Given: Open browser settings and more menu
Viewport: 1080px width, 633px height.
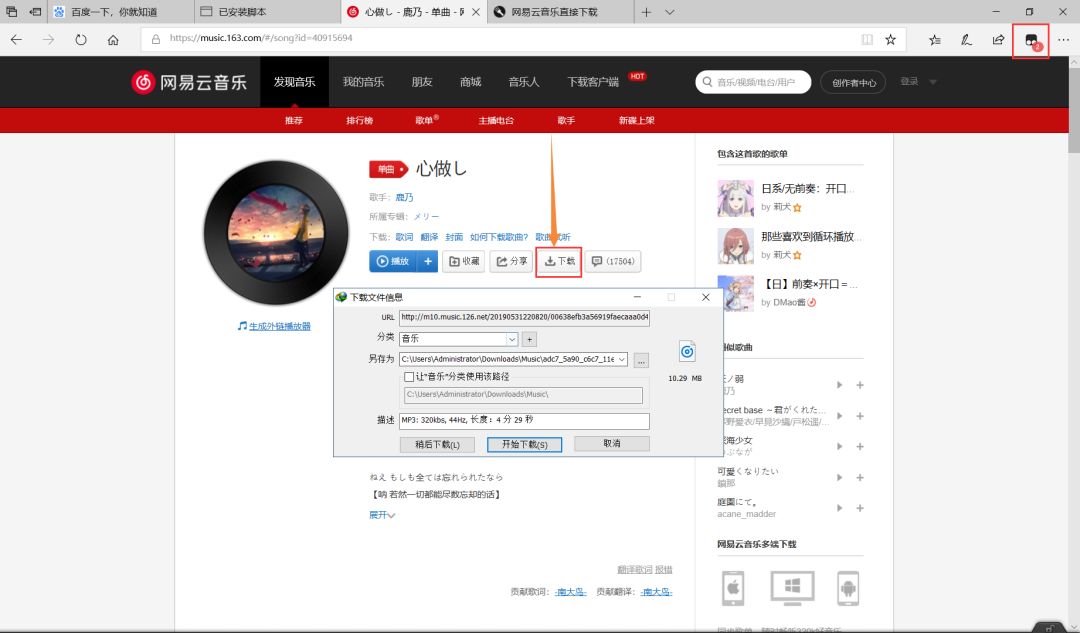Looking at the screenshot, I should click(1063, 40).
